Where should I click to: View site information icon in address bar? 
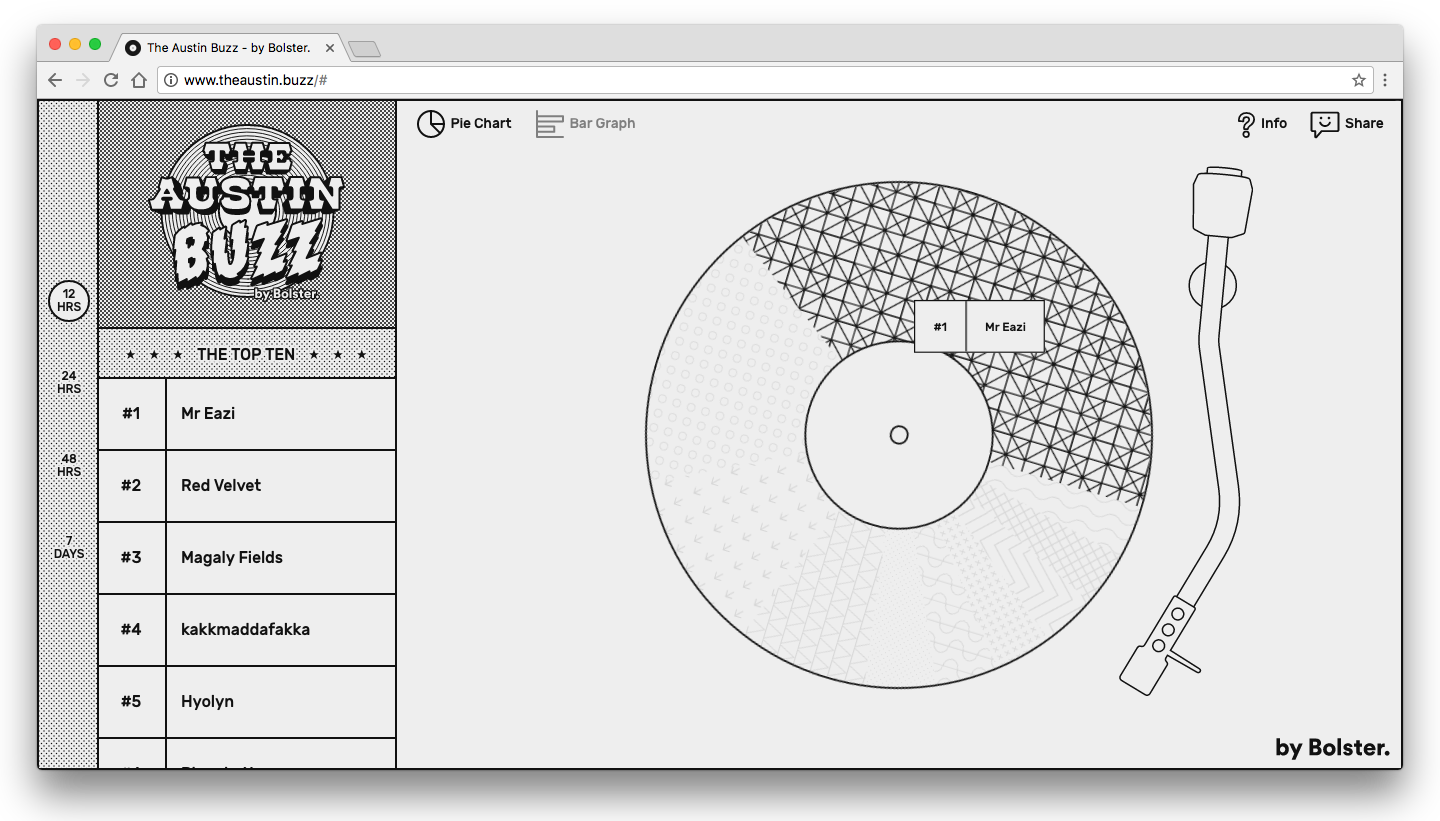click(171, 80)
